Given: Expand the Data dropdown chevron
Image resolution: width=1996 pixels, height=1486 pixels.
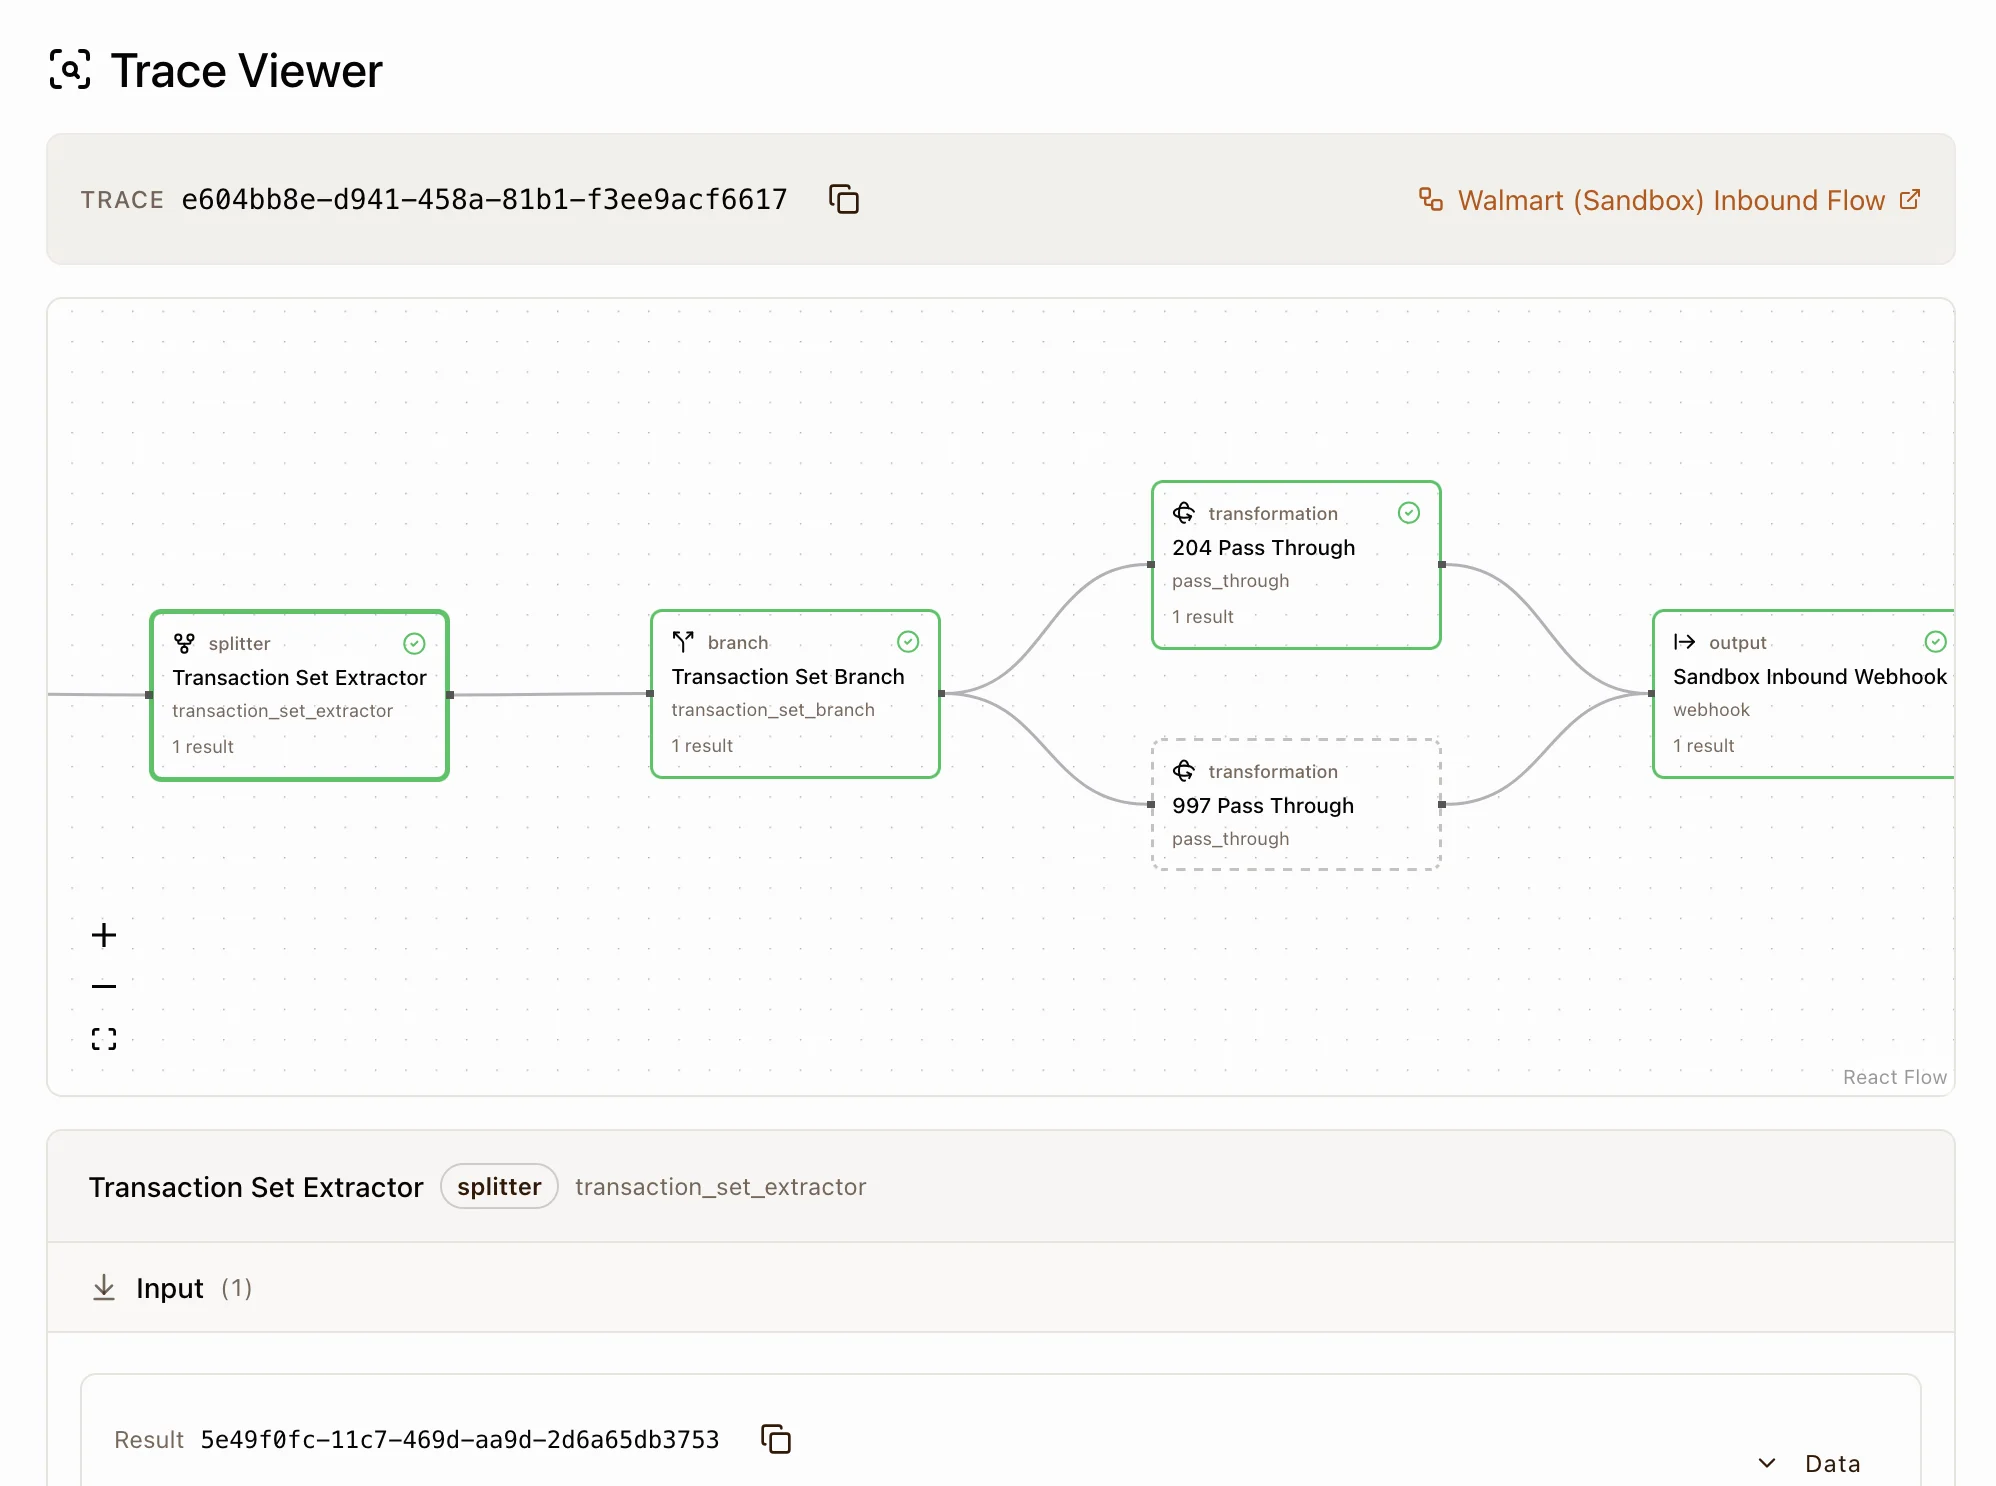Looking at the screenshot, I should pyautogui.click(x=1767, y=1463).
